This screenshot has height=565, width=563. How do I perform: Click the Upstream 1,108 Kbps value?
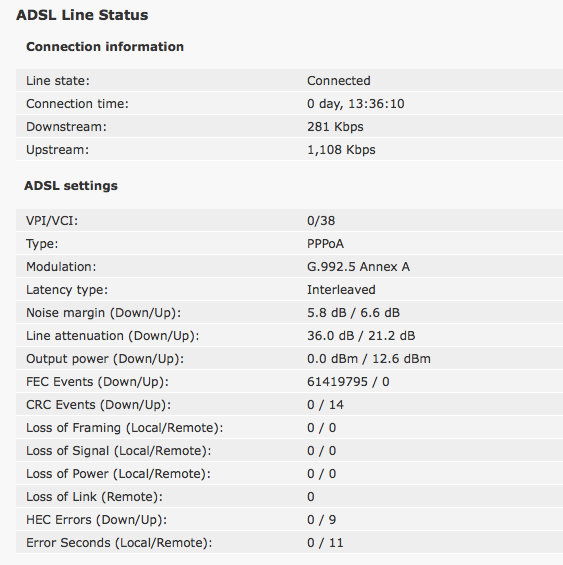click(x=341, y=150)
